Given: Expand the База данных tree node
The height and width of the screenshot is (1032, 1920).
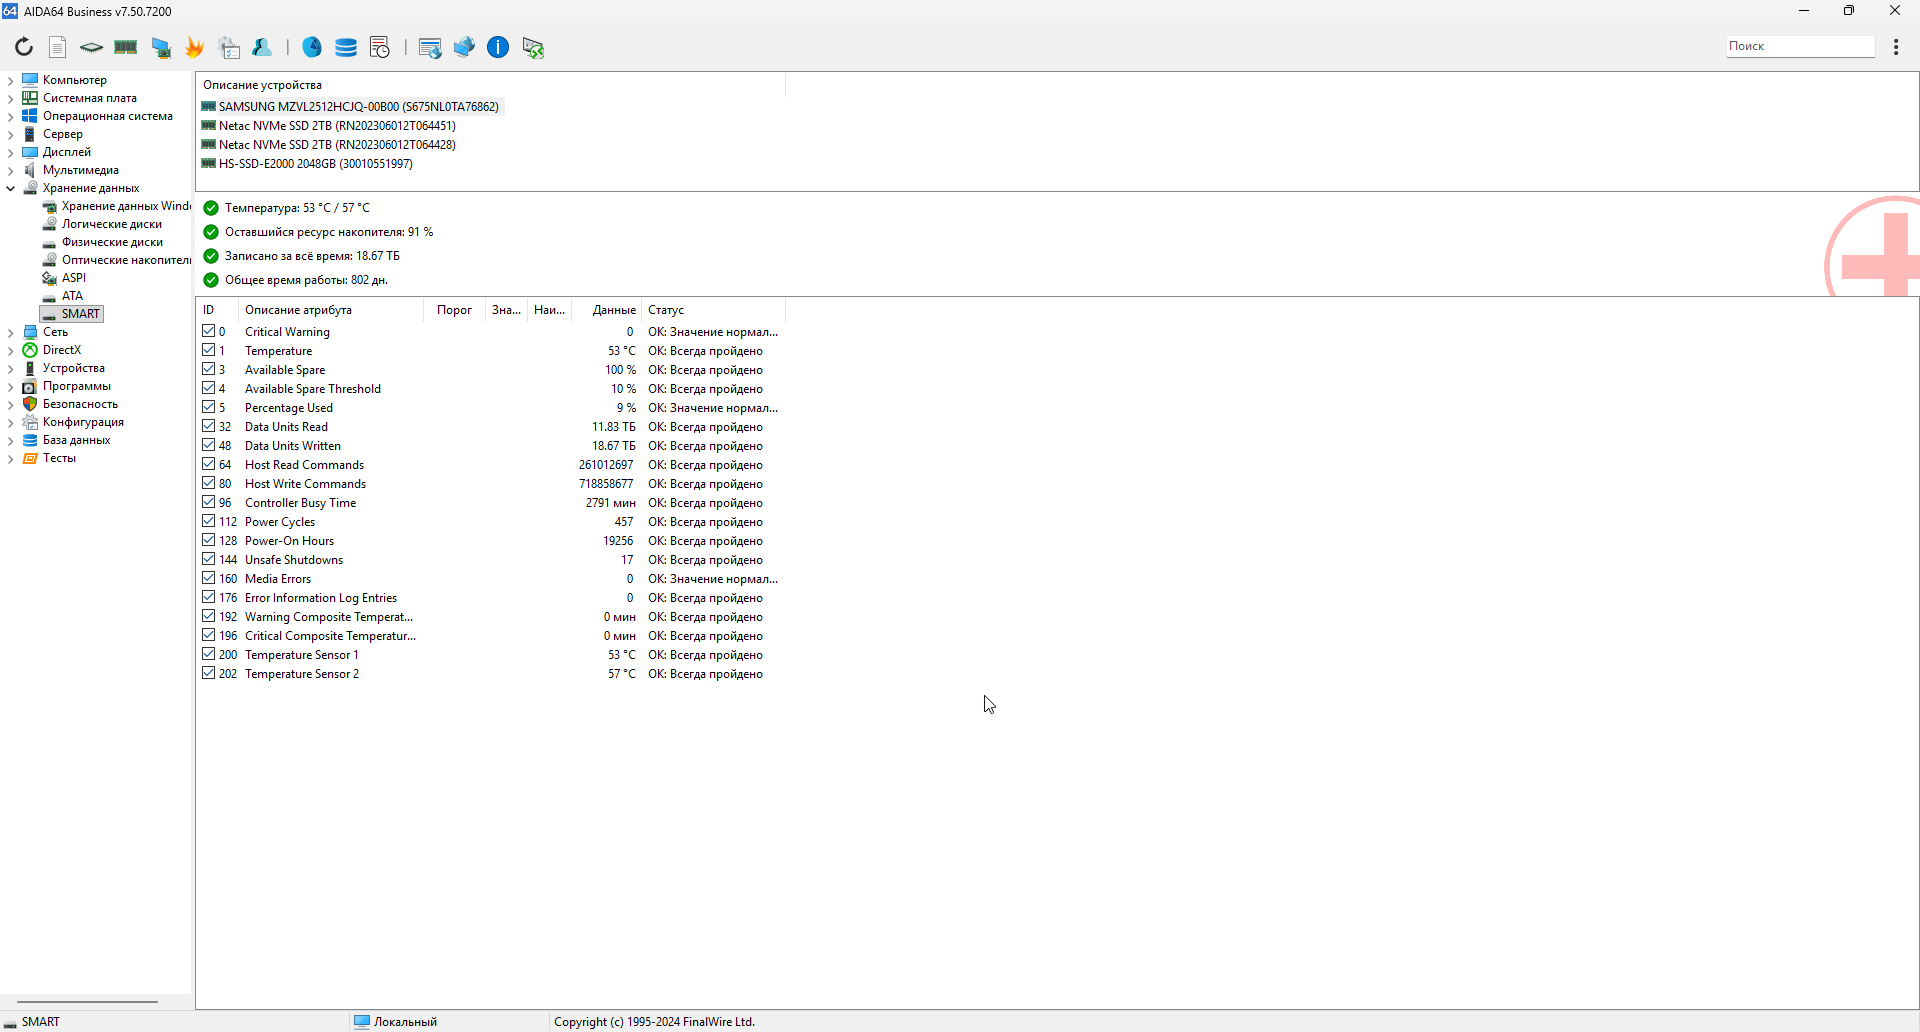Looking at the screenshot, I should pyautogui.click(x=10, y=440).
